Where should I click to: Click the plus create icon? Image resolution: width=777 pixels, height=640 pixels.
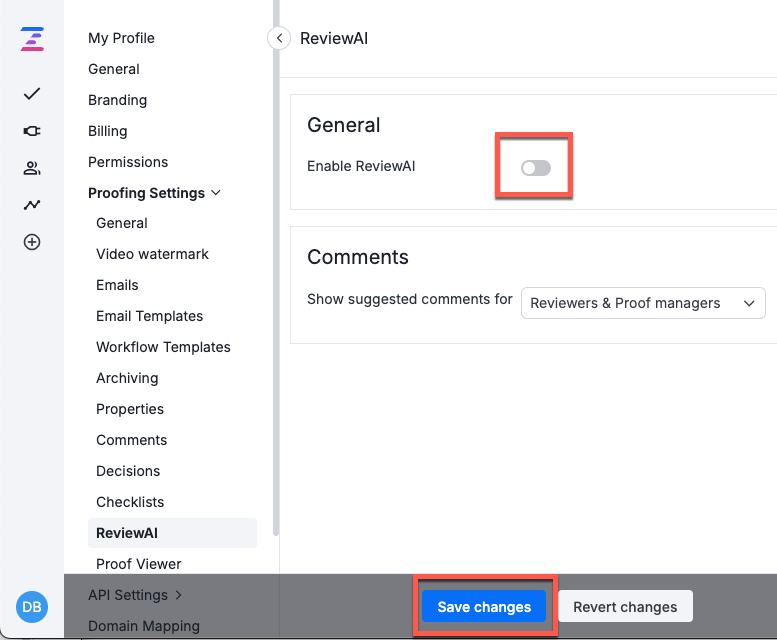click(32, 242)
